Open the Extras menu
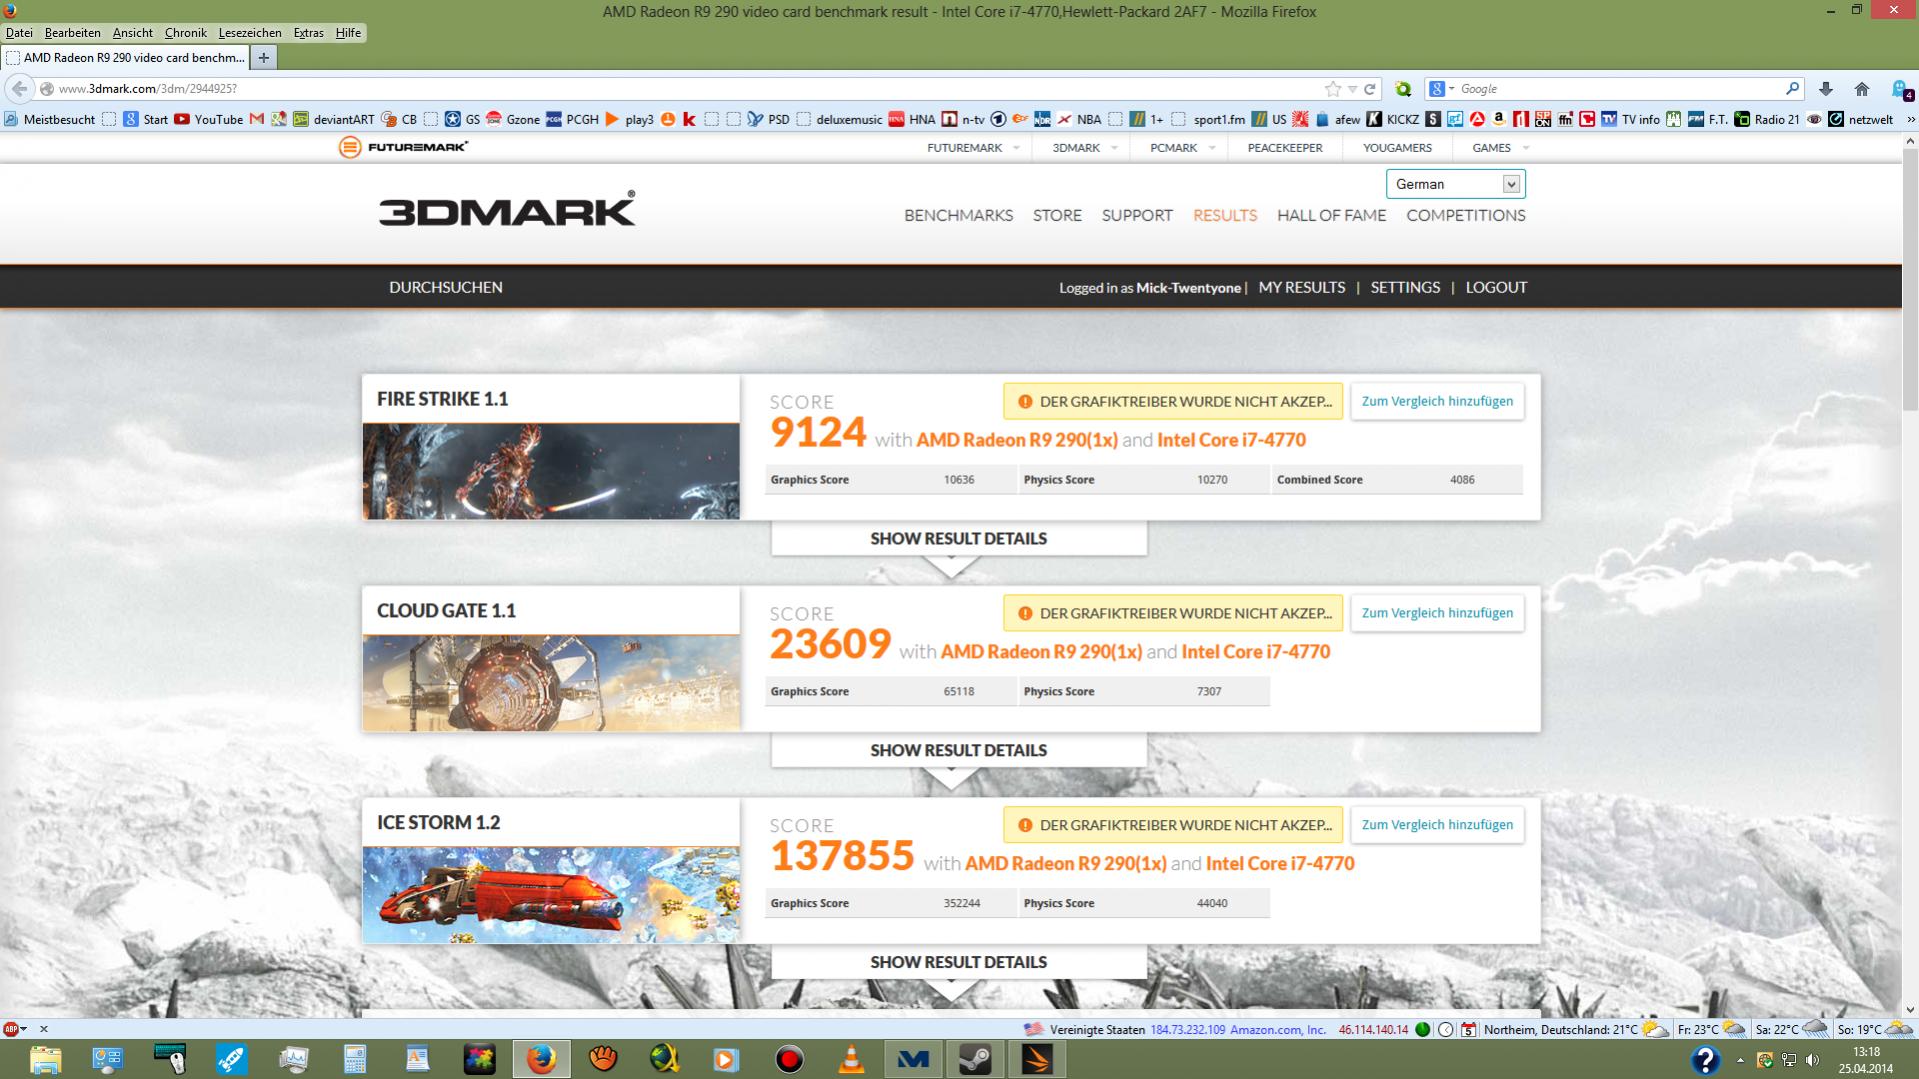The width and height of the screenshot is (1919, 1079). pyautogui.click(x=308, y=33)
